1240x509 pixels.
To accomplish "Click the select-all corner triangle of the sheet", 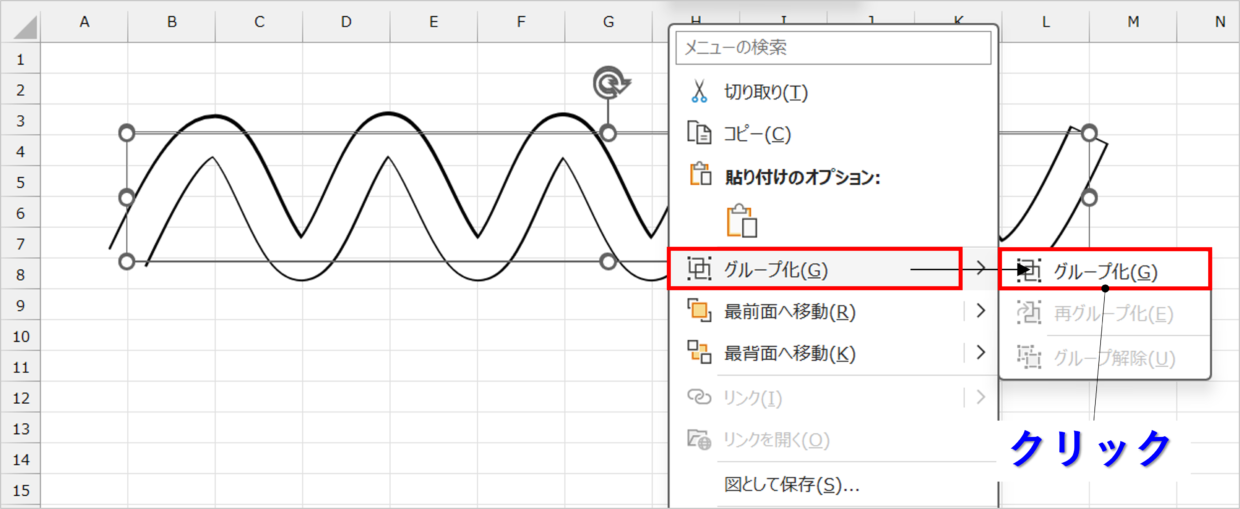I will pos(25,29).
